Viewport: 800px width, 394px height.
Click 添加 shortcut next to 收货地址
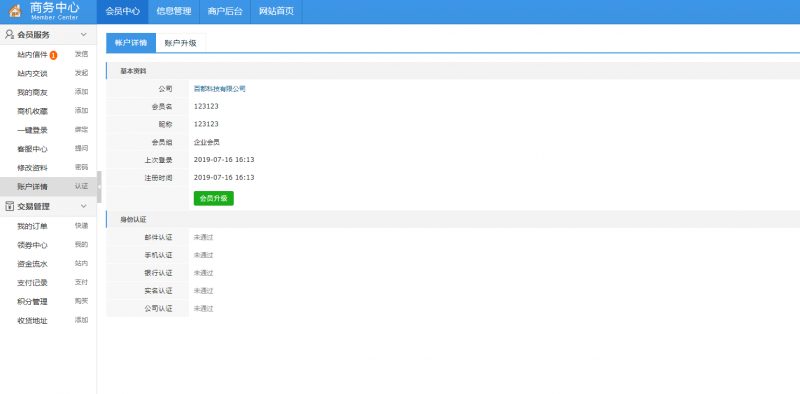tap(82, 321)
